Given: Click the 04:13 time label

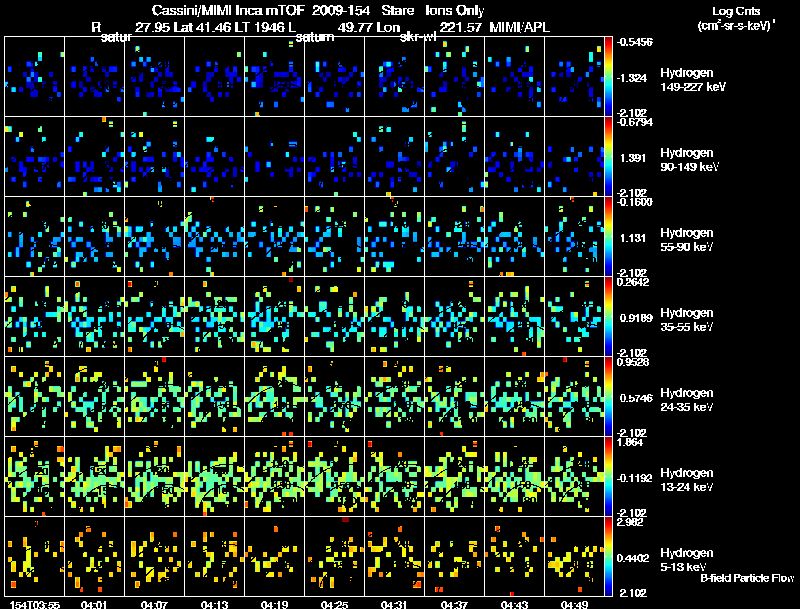Looking at the screenshot, I should (x=214, y=605).
